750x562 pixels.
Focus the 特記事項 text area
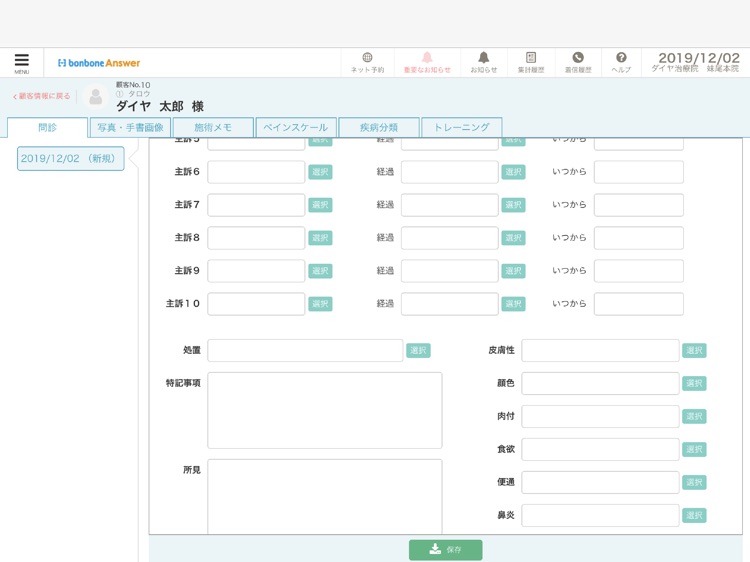[325, 410]
